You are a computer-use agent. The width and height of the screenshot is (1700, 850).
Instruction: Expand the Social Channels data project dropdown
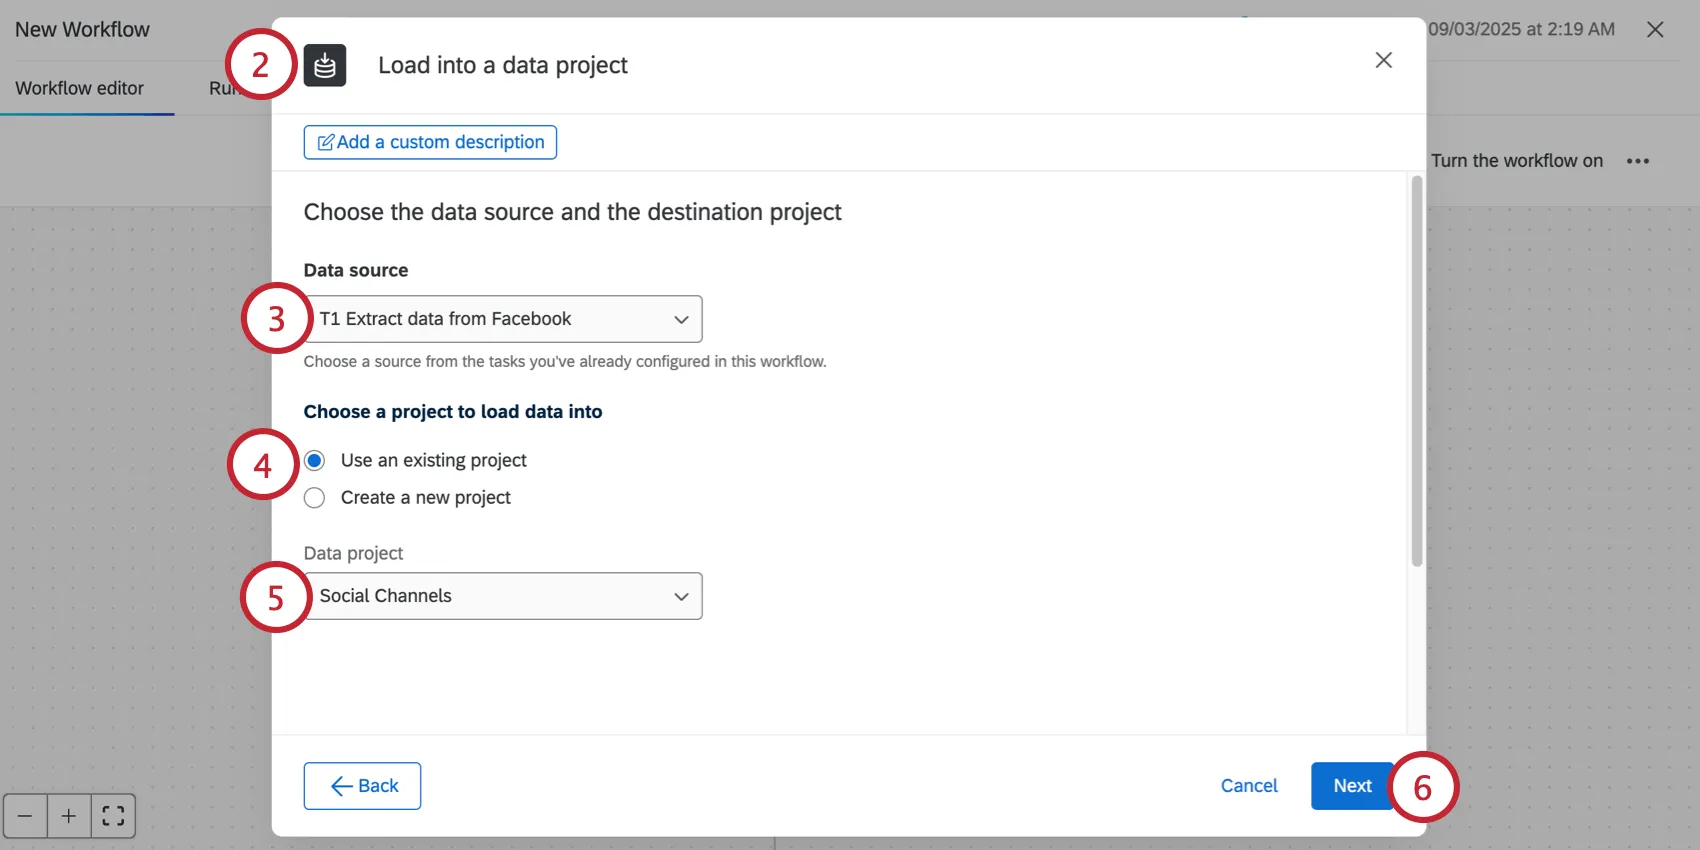(x=502, y=596)
